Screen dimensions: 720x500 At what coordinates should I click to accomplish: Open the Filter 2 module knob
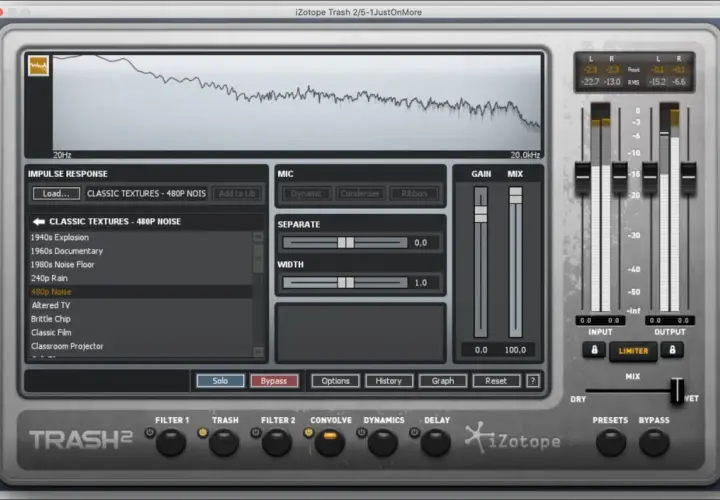pos(277,443)
